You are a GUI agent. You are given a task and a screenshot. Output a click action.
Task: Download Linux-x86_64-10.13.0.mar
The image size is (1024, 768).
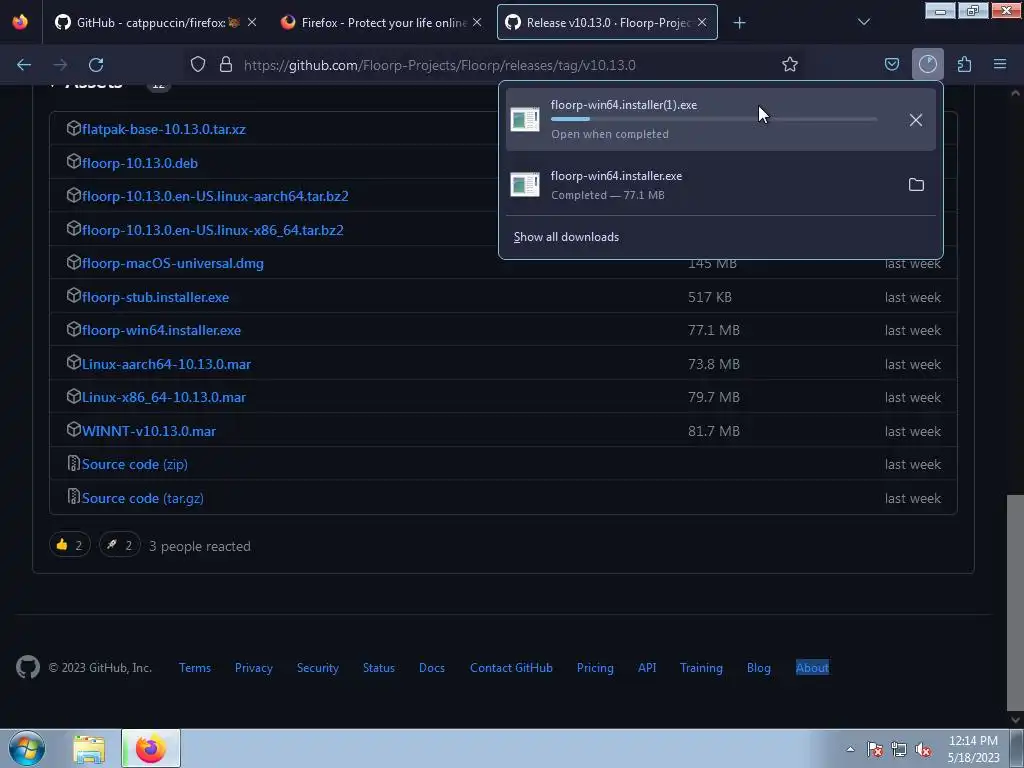click(163, 397)
